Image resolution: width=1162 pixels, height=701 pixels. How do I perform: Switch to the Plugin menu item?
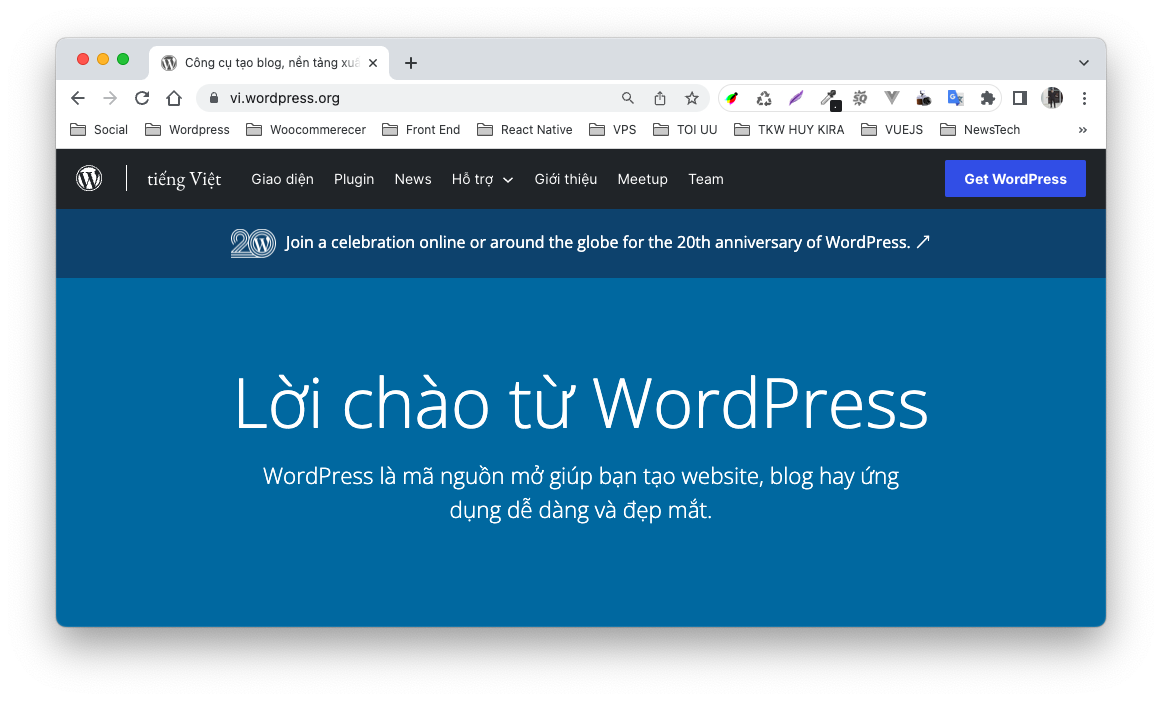coord(354,179)
